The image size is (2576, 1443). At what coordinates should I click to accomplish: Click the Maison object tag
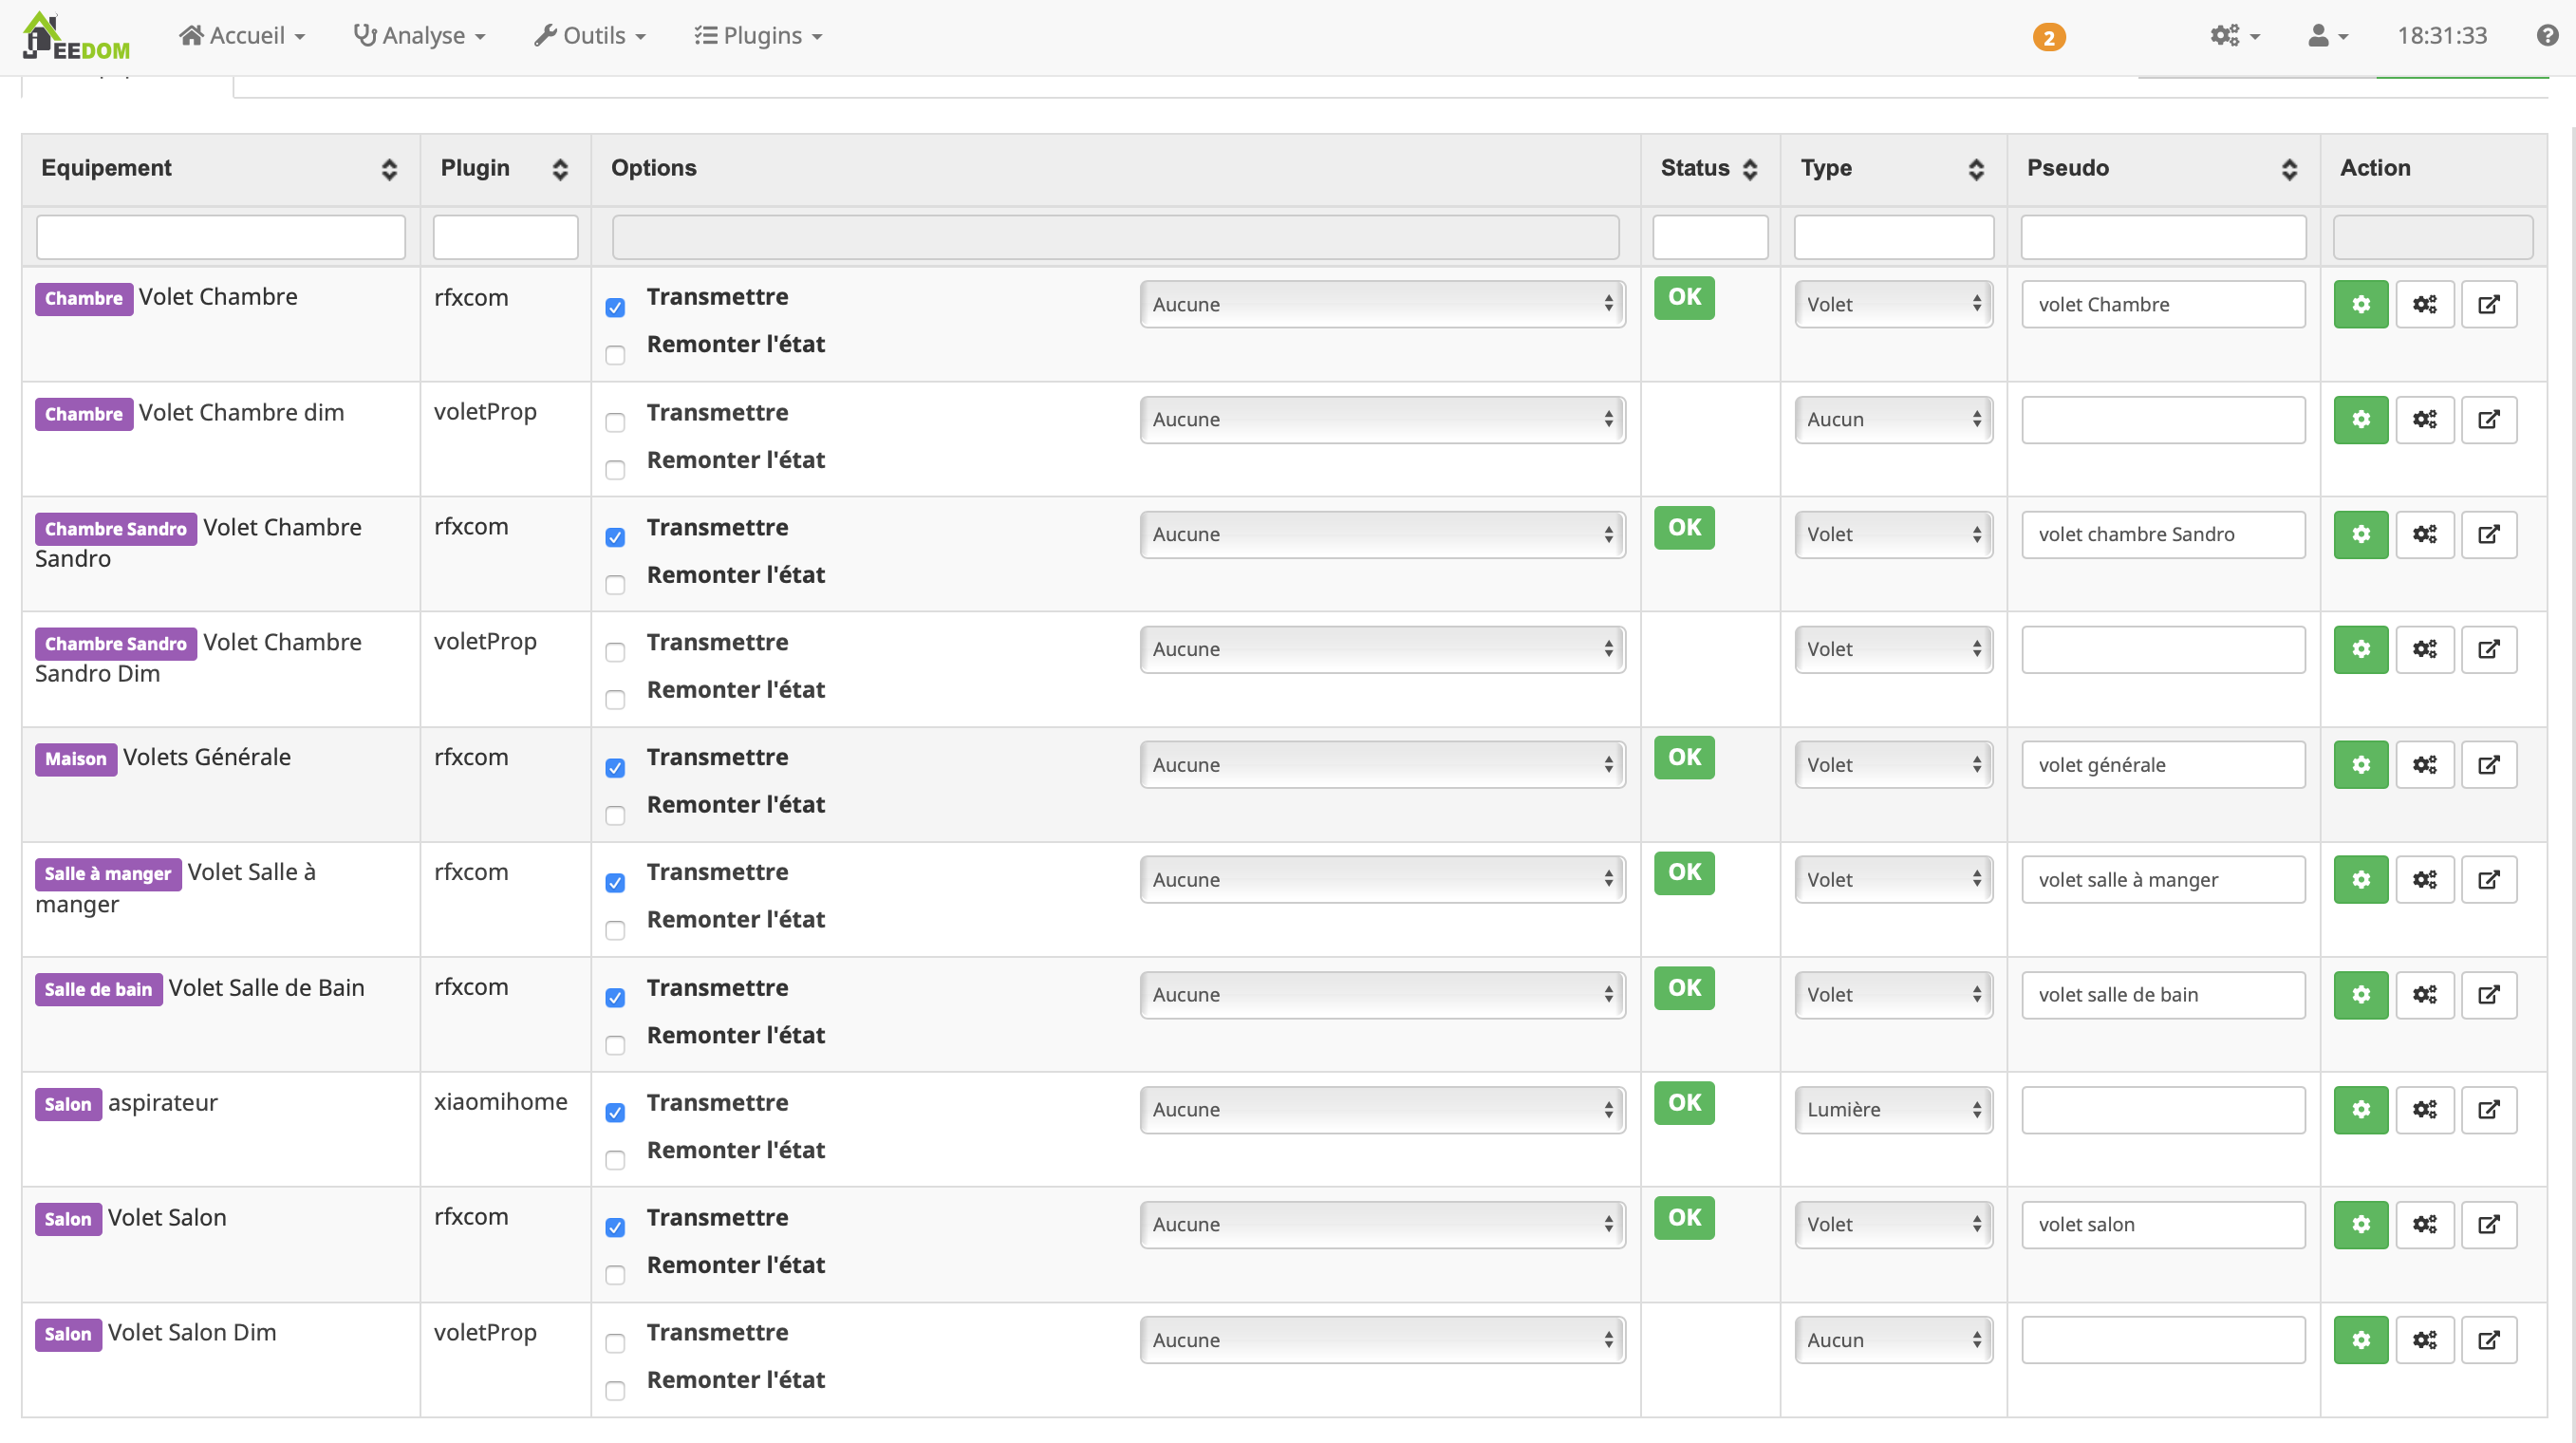[x=75, y=759]
